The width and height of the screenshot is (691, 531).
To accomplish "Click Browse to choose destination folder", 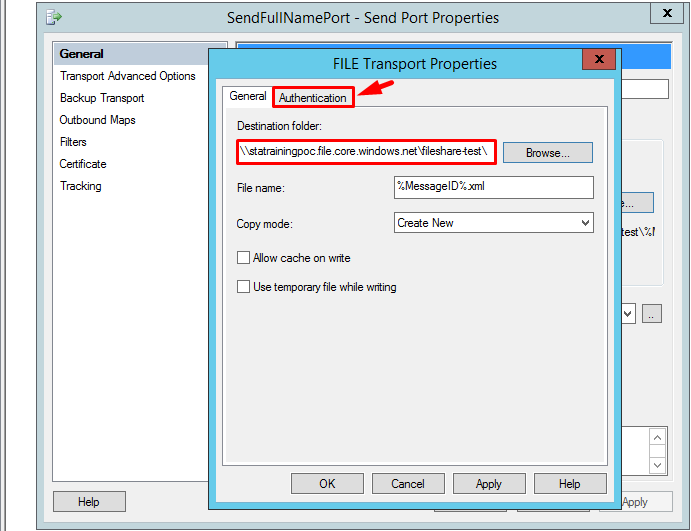I will click(547, 153).
